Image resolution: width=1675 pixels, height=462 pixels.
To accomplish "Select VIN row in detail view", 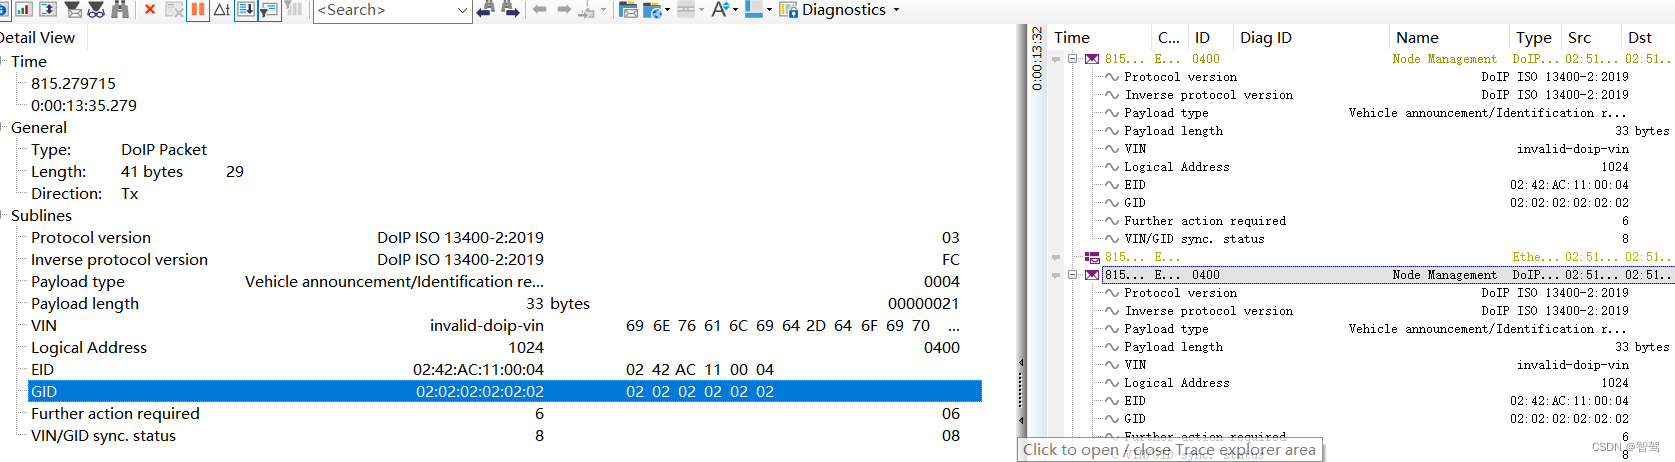I will [505, 325].
